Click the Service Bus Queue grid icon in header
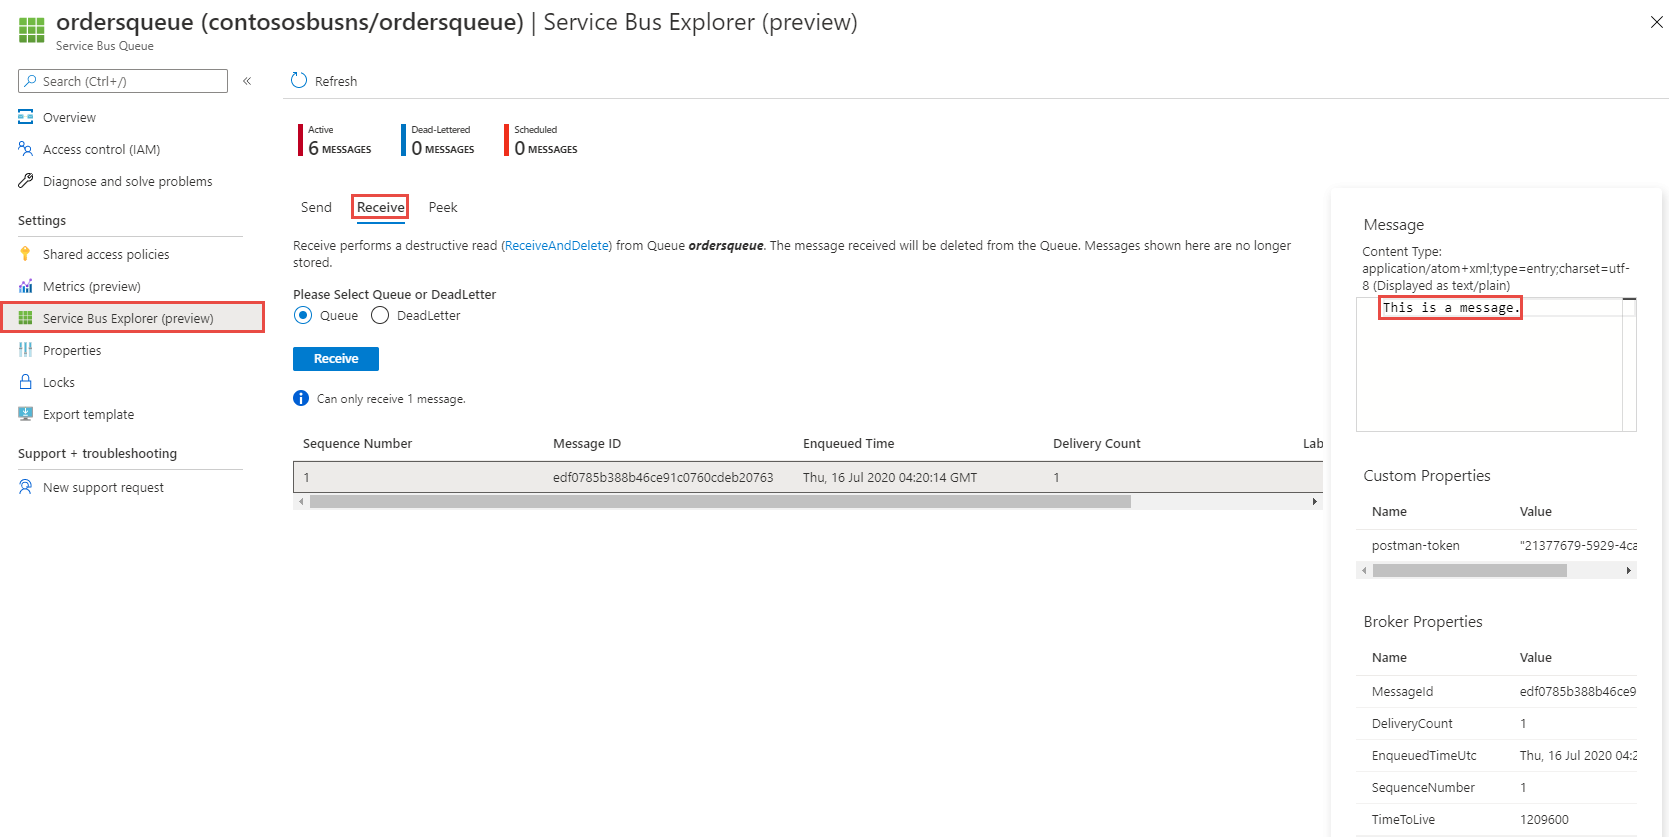The image size is (1669, 837). [32, 30]
